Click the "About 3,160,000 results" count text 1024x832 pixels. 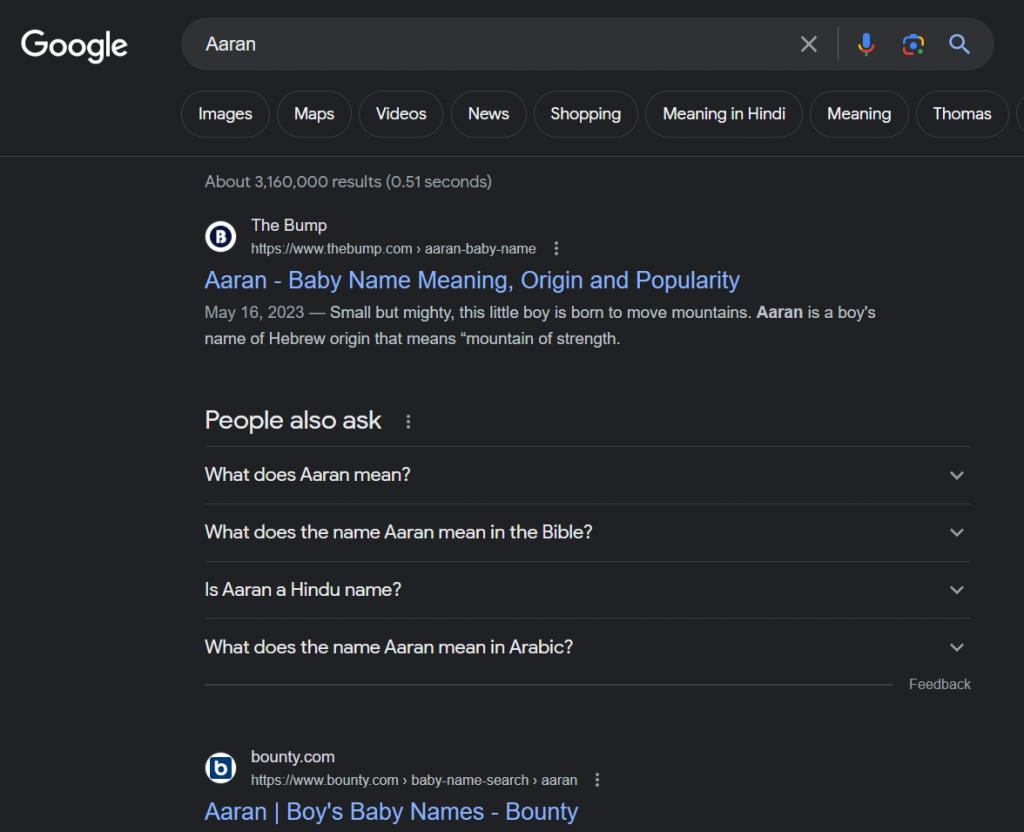[348, 182]
